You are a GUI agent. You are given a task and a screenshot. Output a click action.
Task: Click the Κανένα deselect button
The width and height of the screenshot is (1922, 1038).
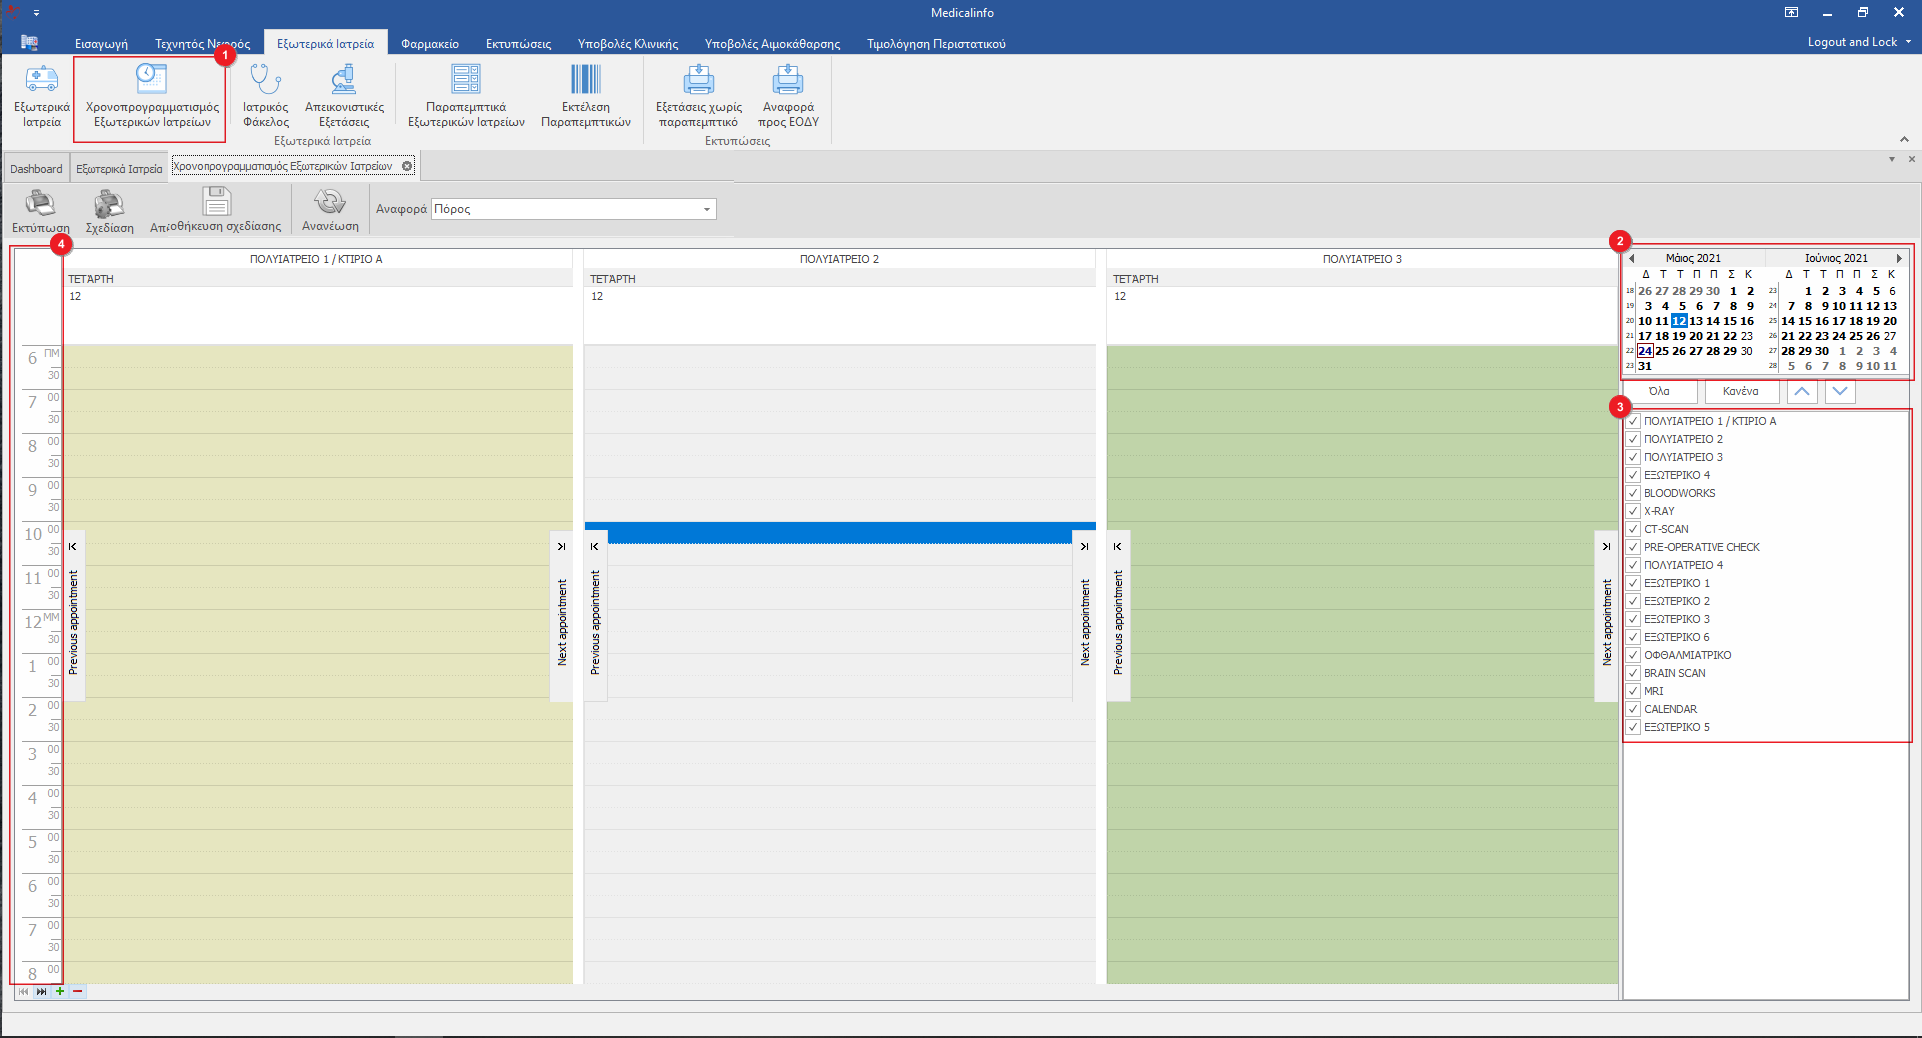(x=1740, y=391)
